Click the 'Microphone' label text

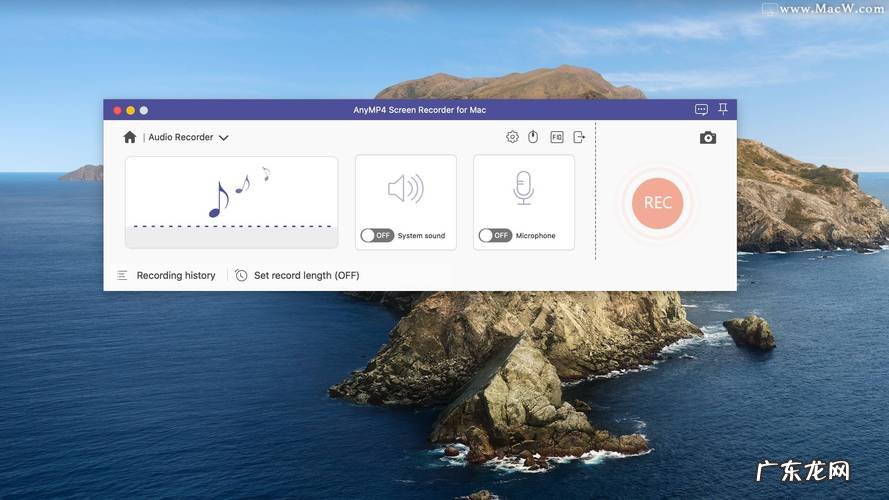pos(535,236)
